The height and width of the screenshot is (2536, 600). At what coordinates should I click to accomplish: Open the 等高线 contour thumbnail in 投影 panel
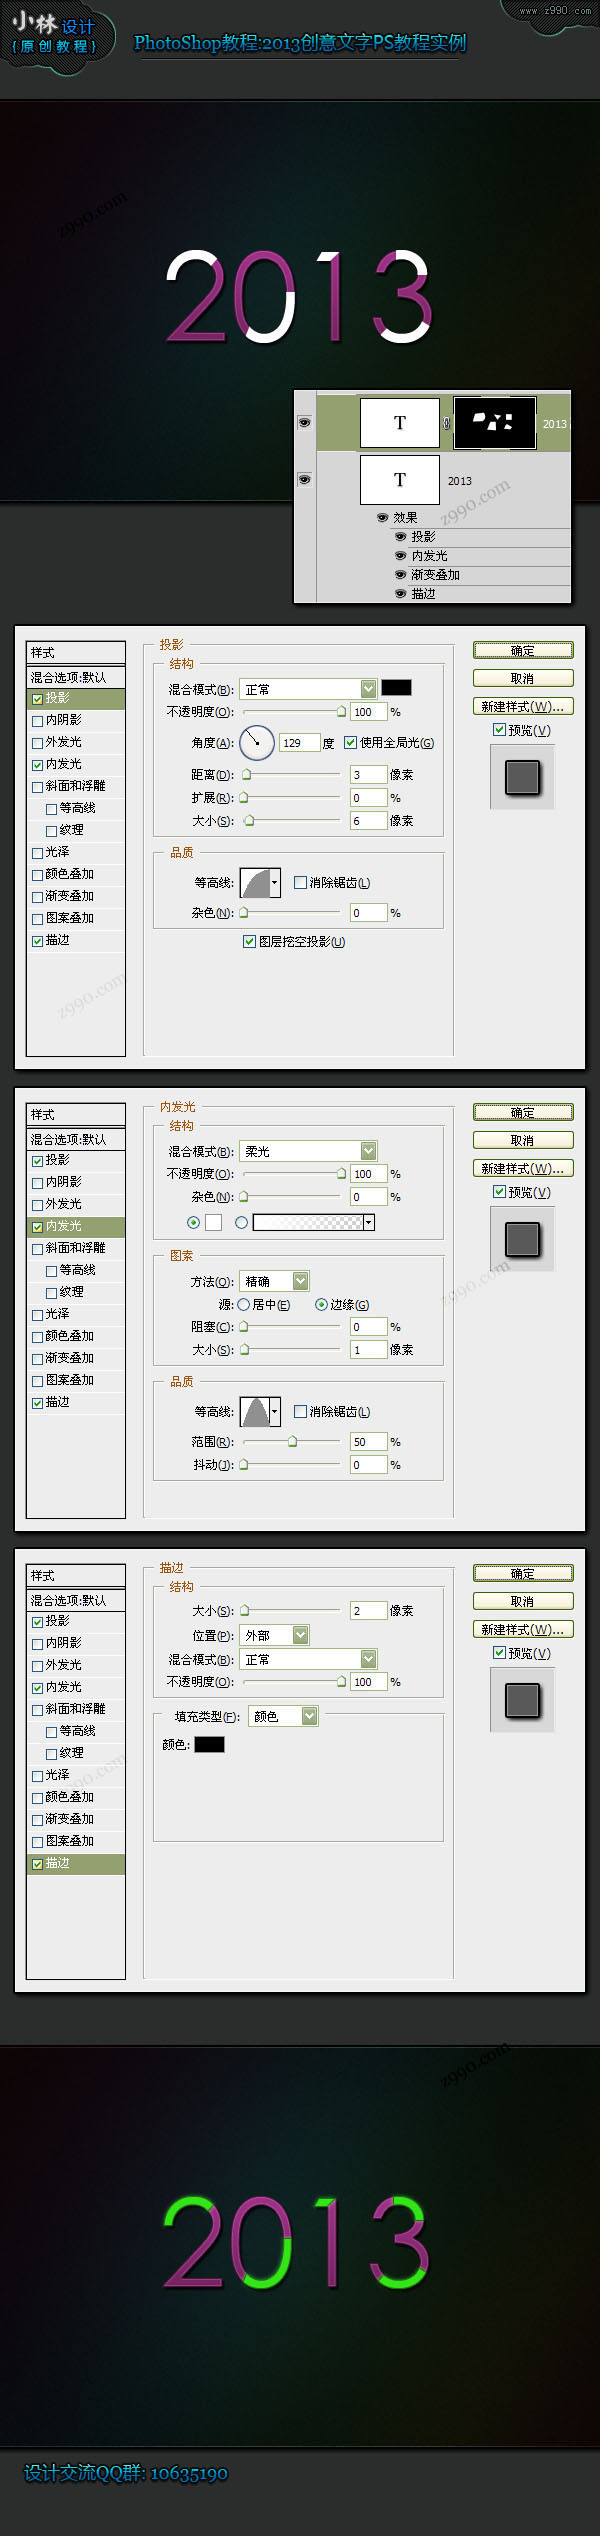pos(260,883)
